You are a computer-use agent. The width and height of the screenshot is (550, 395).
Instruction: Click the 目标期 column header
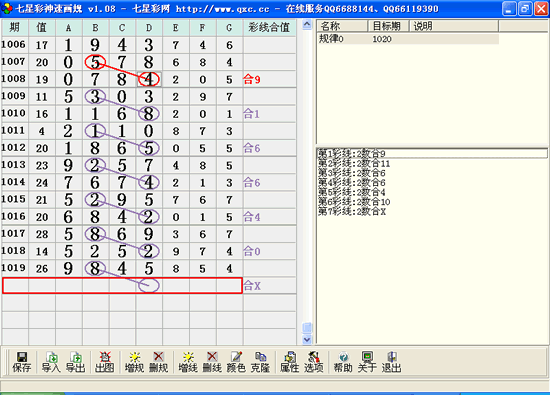pos(388,26)
